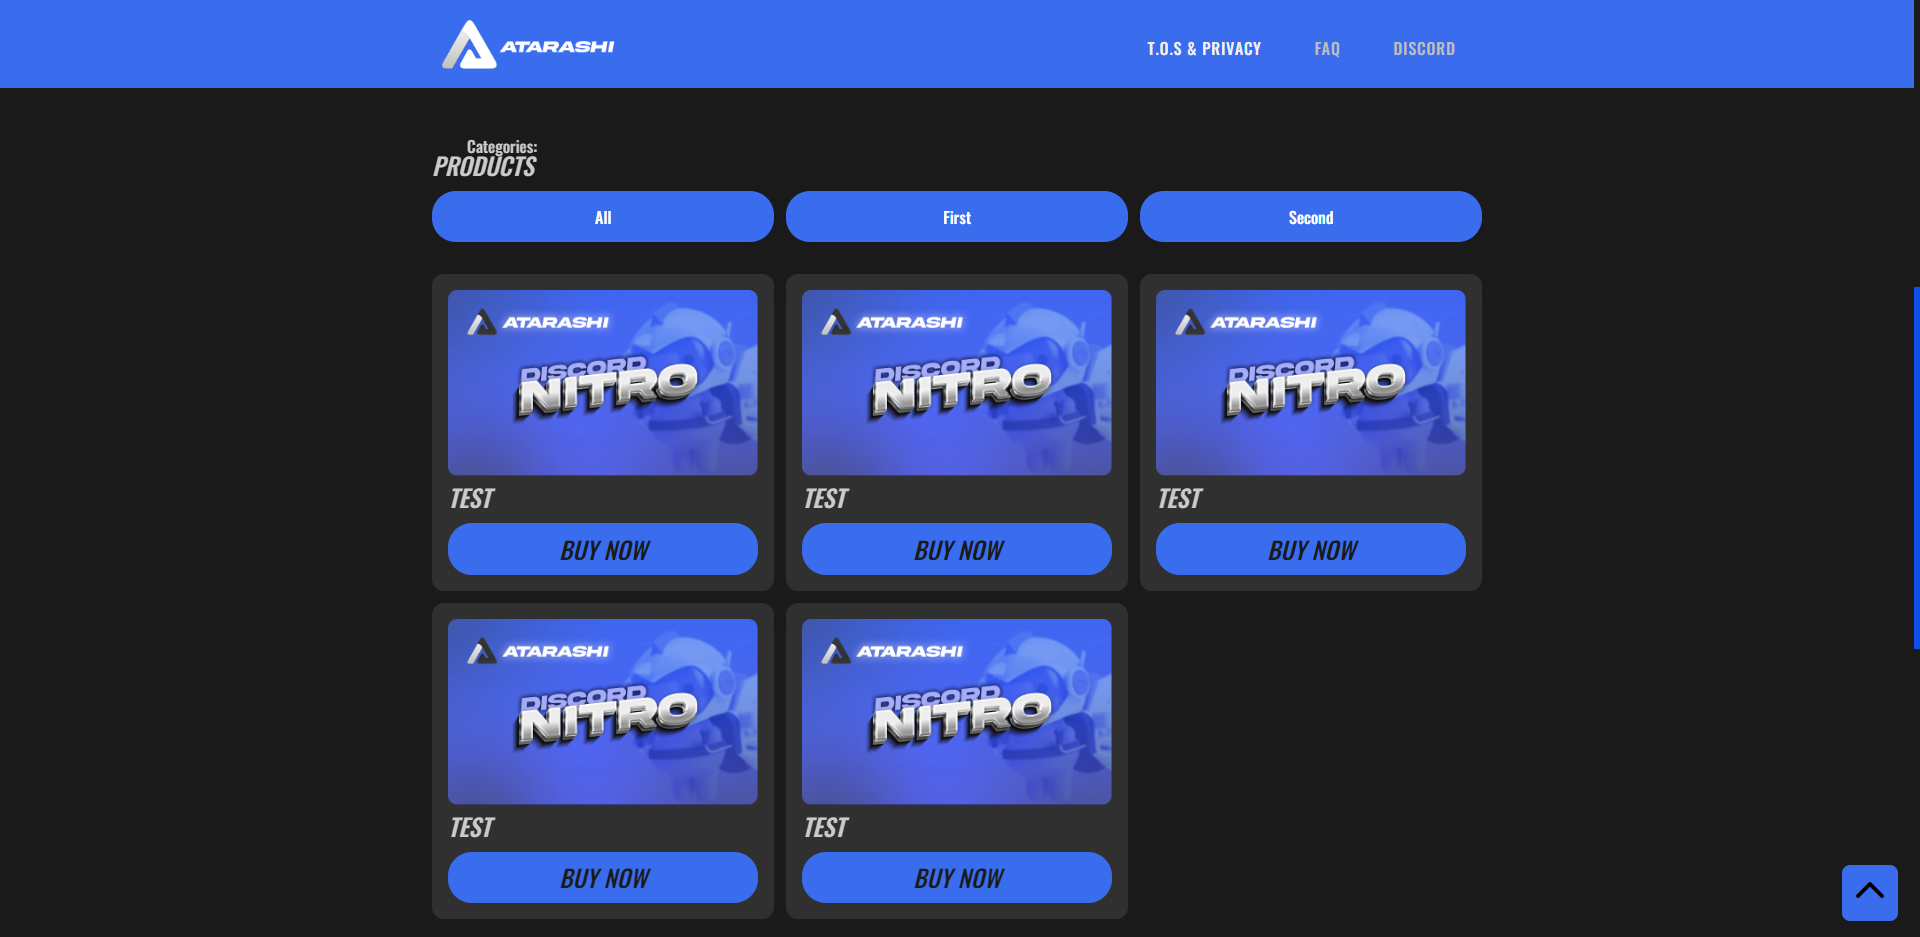Screen dimensions: 1920x937
Task: Open the bottom-left Discord Nitro product image
Action: pyautogui.click(x=603, y=711)
